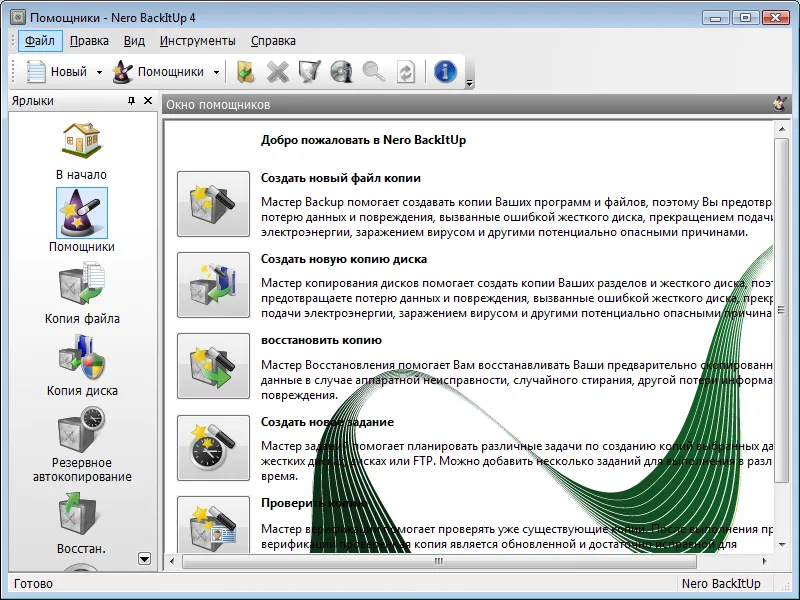
Task: Click the Создать новое задание clock button
Action: click(x=213, y=447)
